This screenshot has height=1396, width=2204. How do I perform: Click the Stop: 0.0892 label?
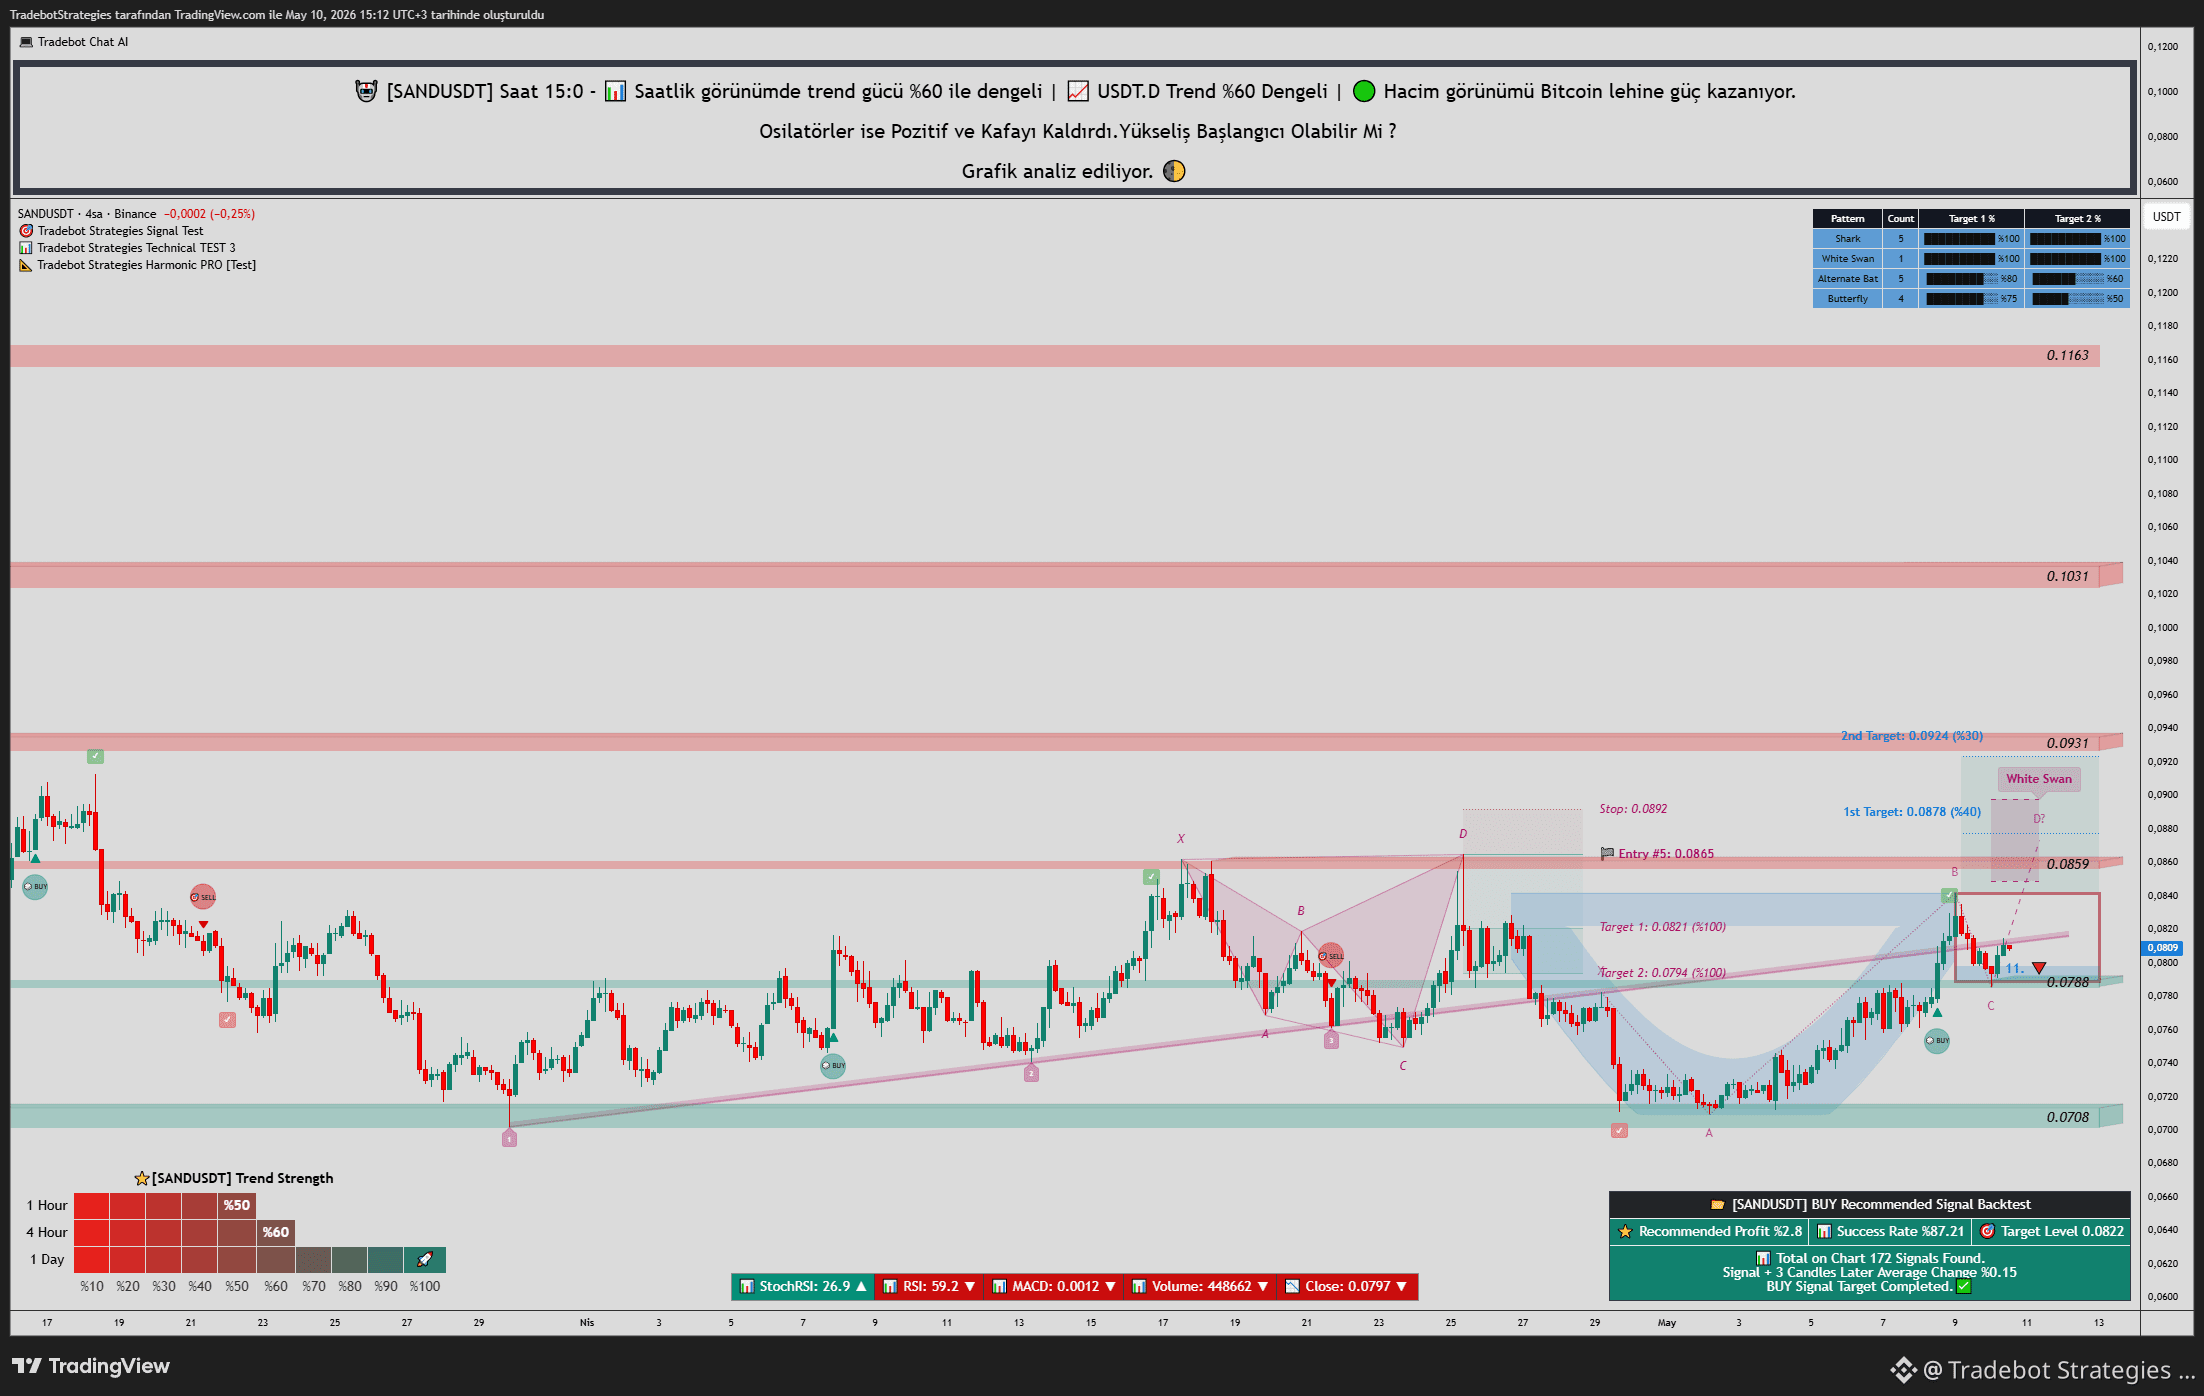(1633, 809)
